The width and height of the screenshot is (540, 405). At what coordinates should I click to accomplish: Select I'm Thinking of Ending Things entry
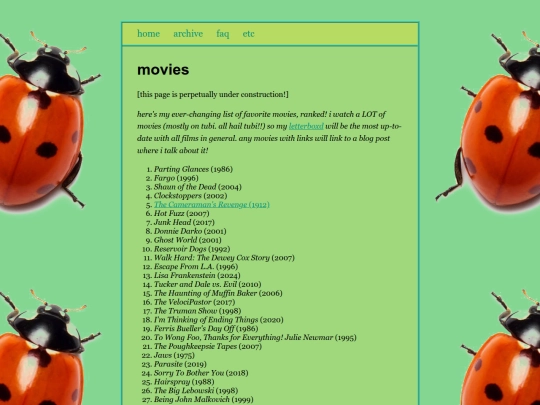click(x=218, y=320)
